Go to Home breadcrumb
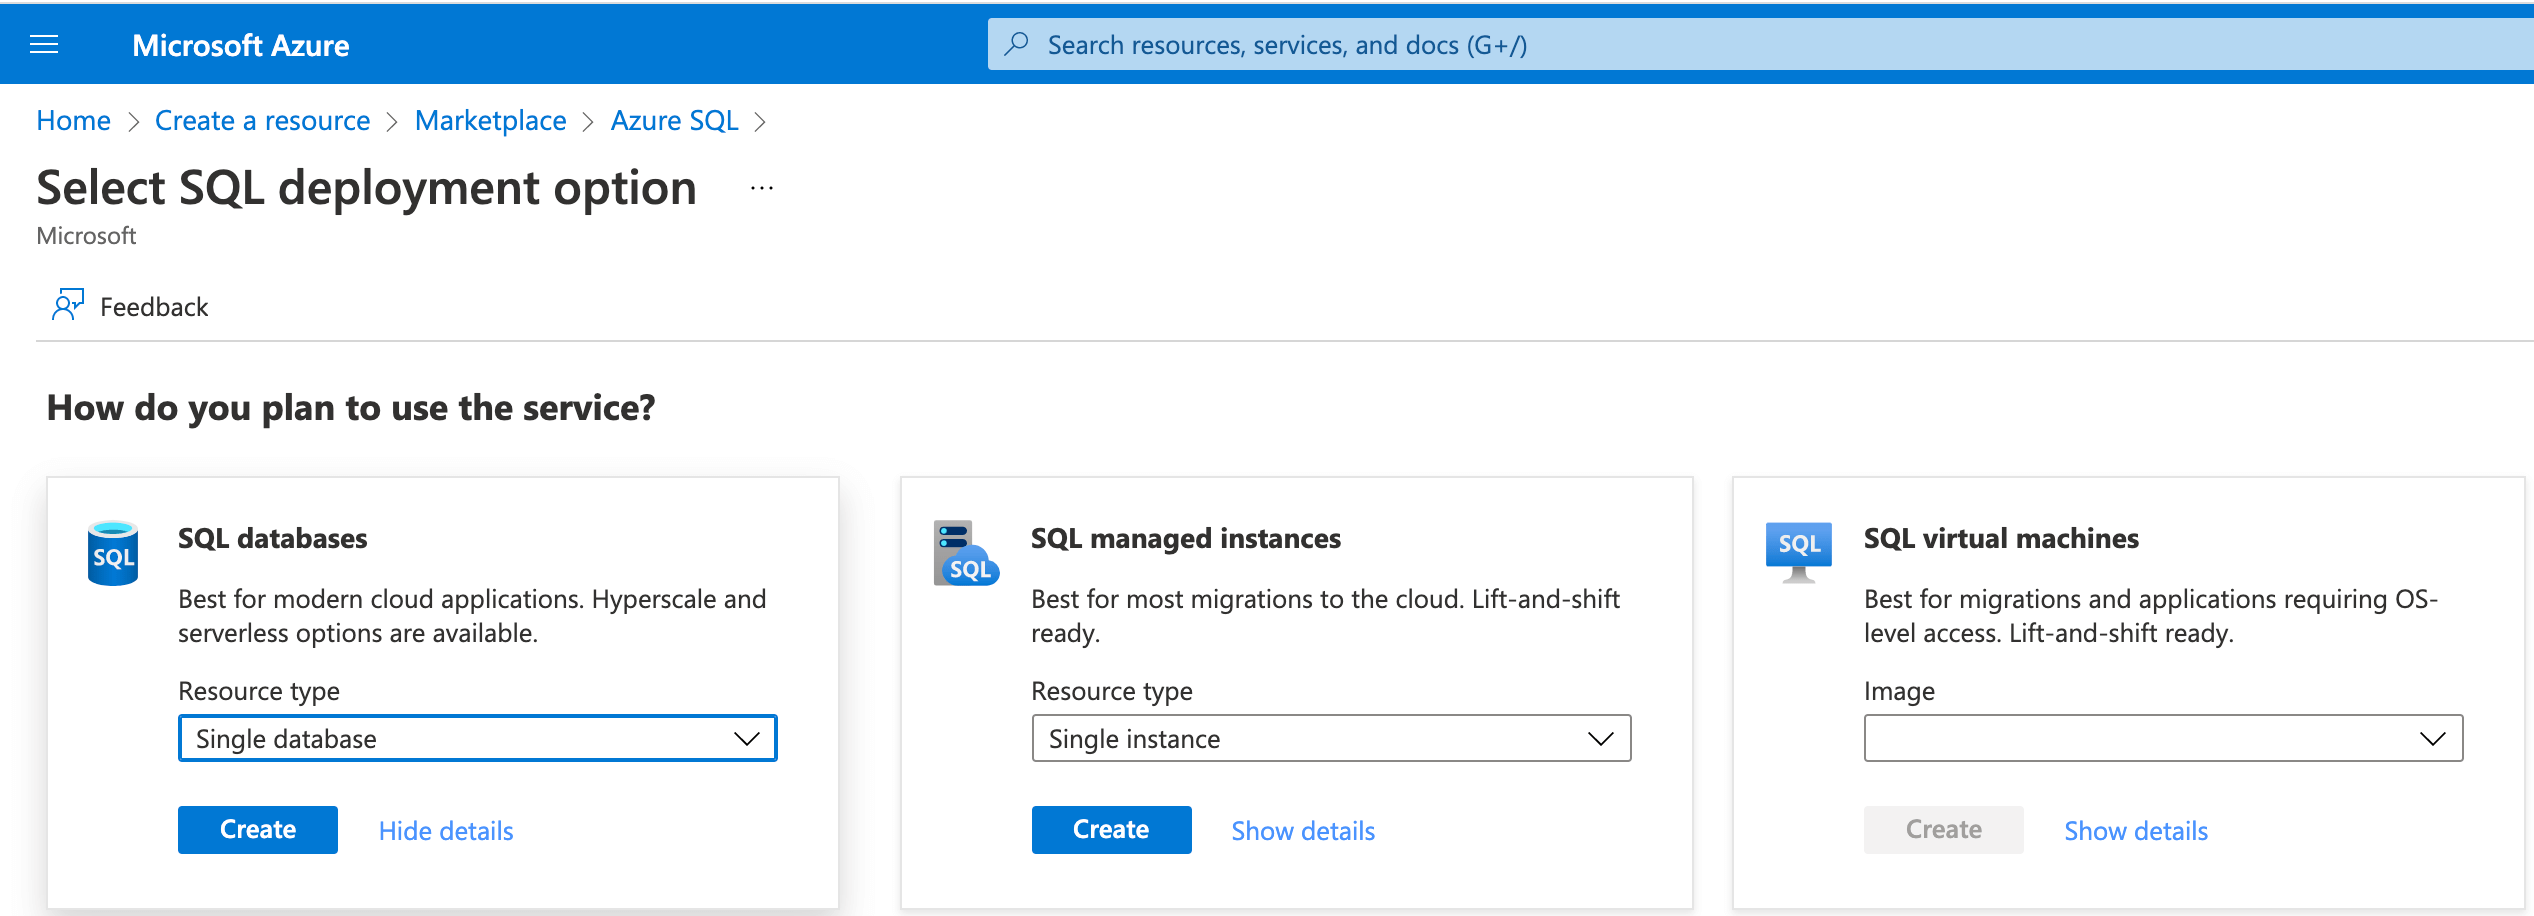The image size is (2534, 916). click(x=73, y=121)
